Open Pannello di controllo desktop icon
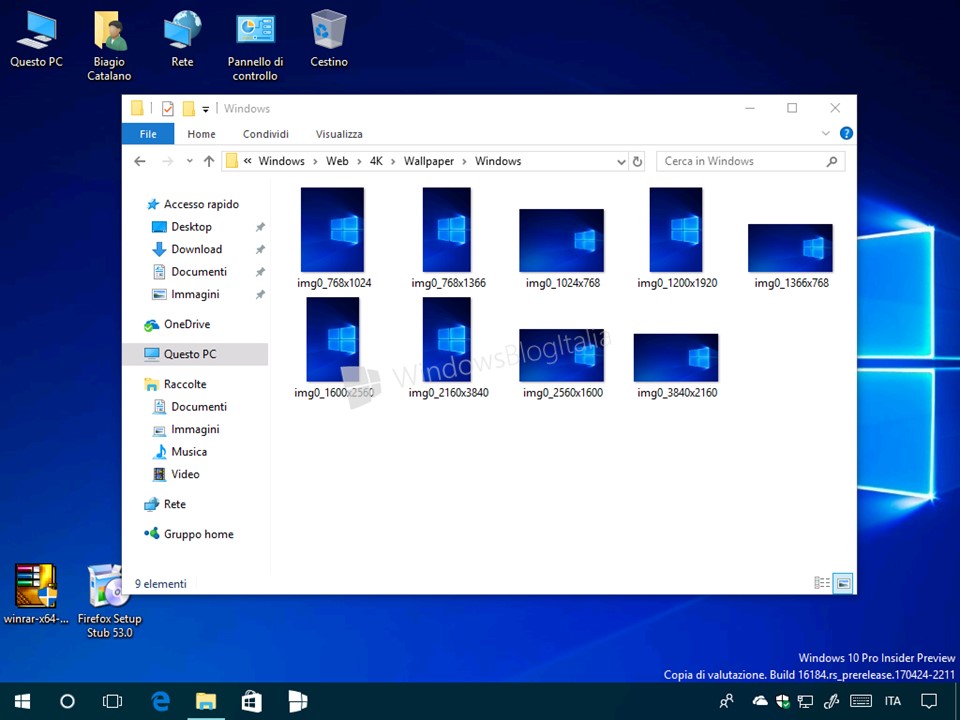This screenshot has width=960, height=720. 255,45
